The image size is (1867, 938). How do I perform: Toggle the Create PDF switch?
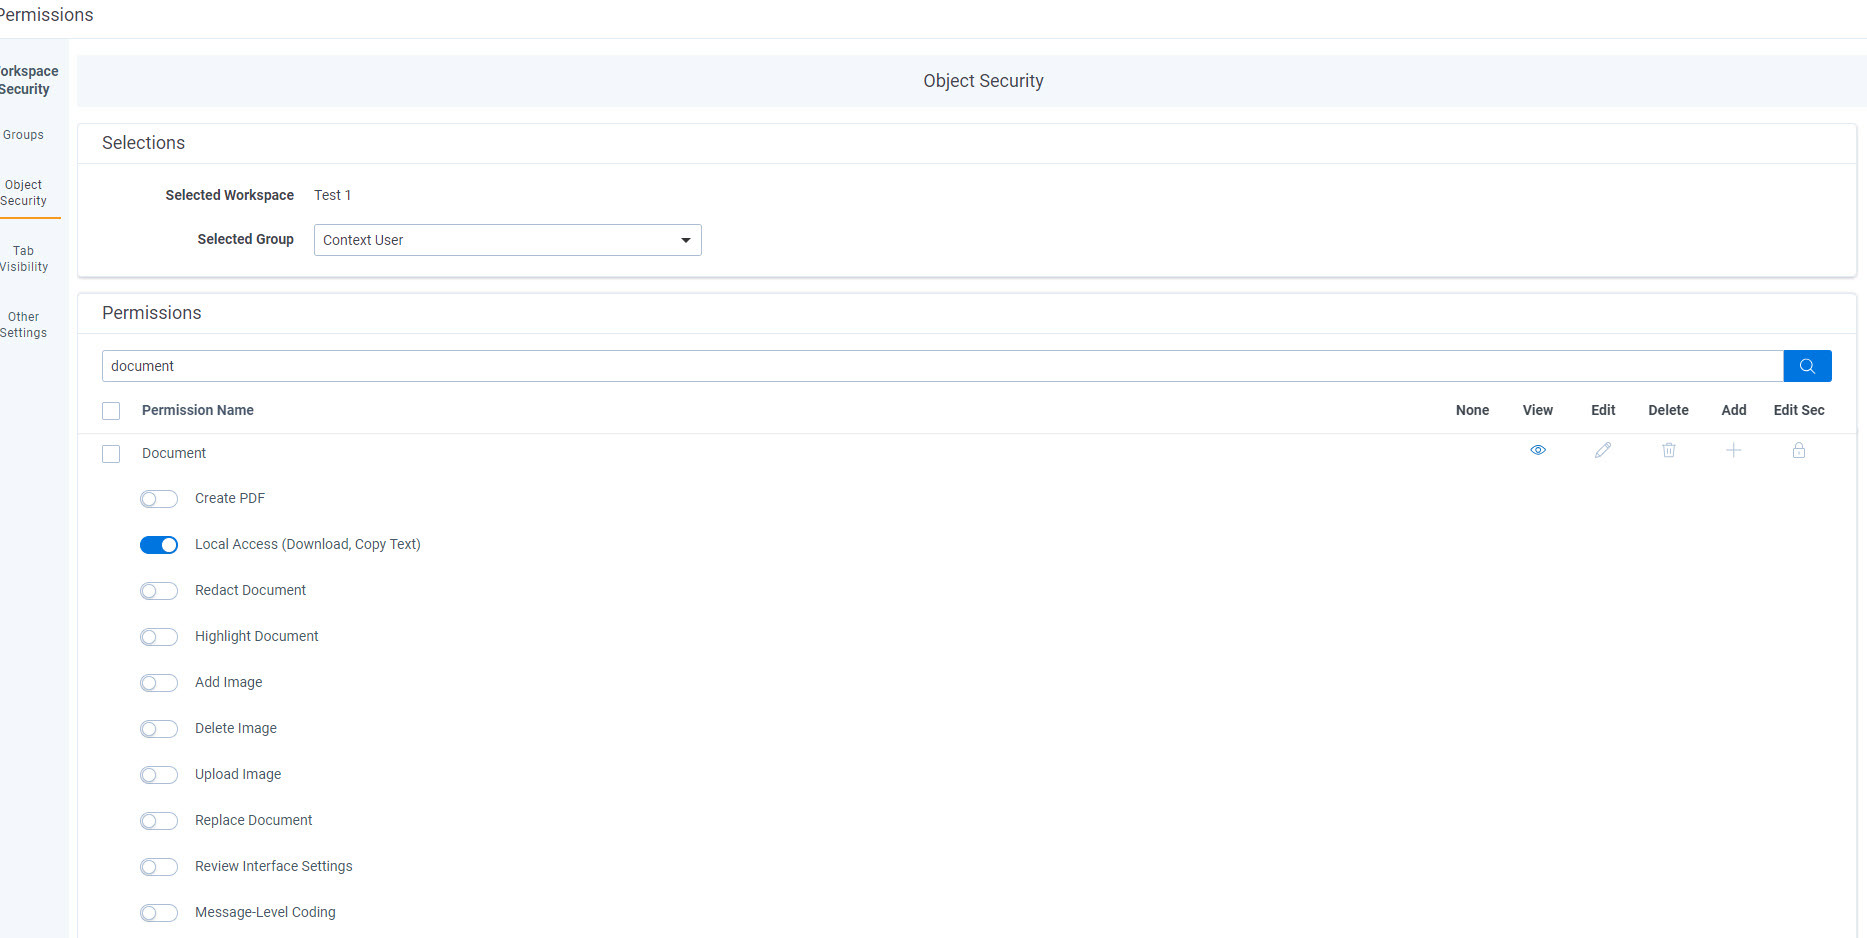point(159,499)
